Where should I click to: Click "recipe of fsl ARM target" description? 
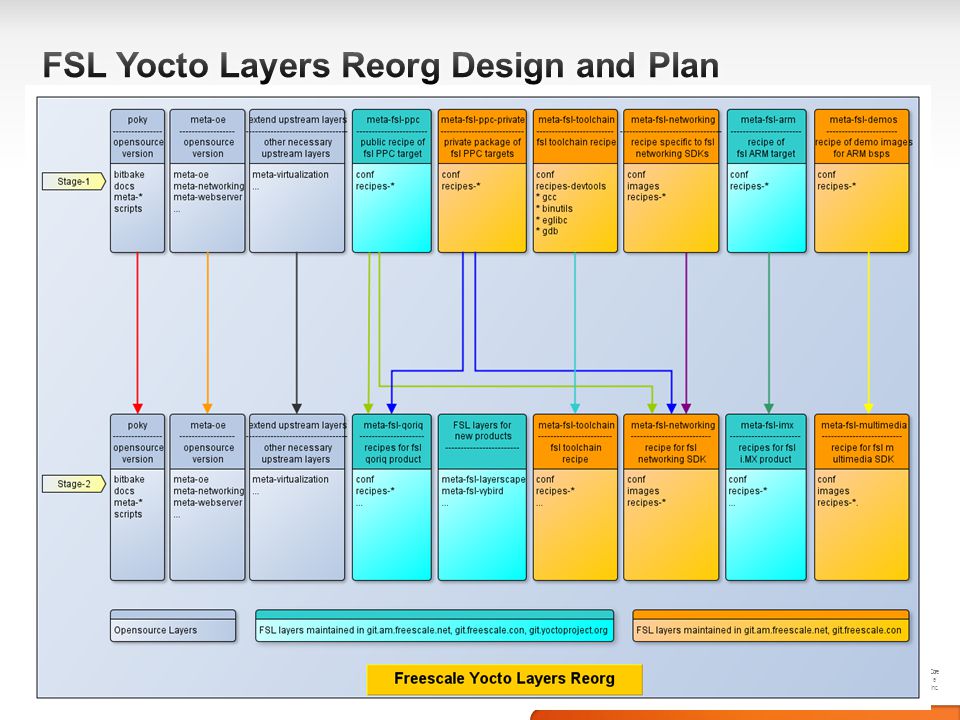pyautogui.click(x=767, y=148)
